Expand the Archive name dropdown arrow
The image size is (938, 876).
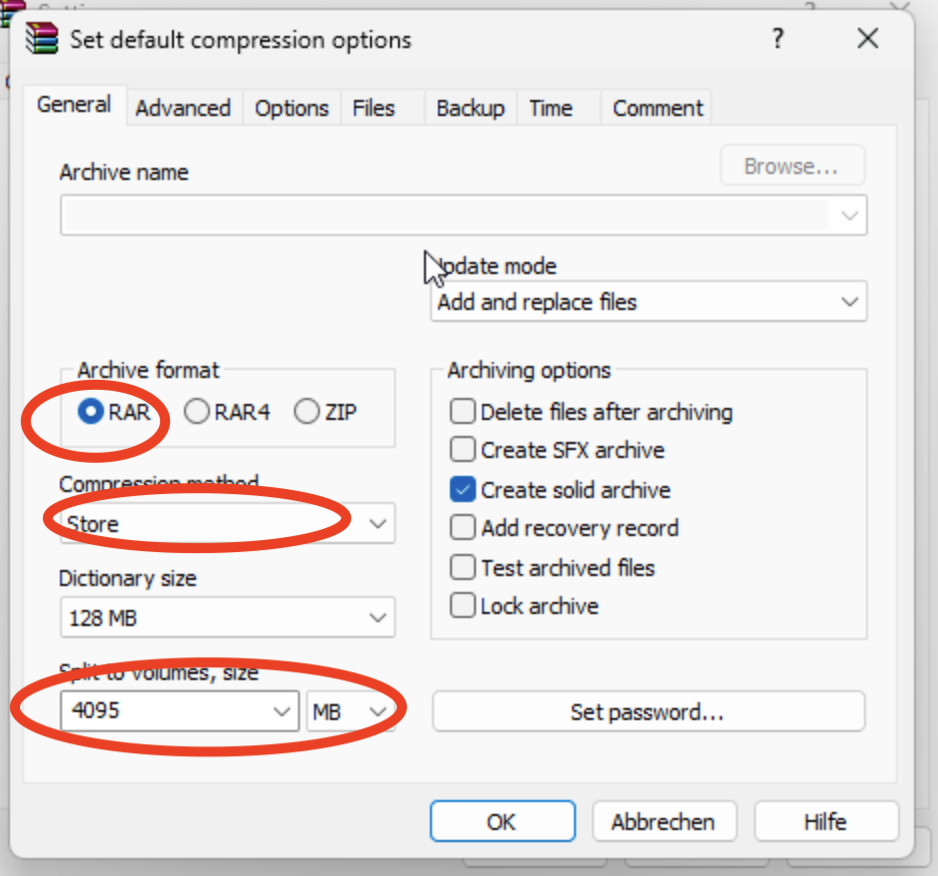(x=849, y=215)
